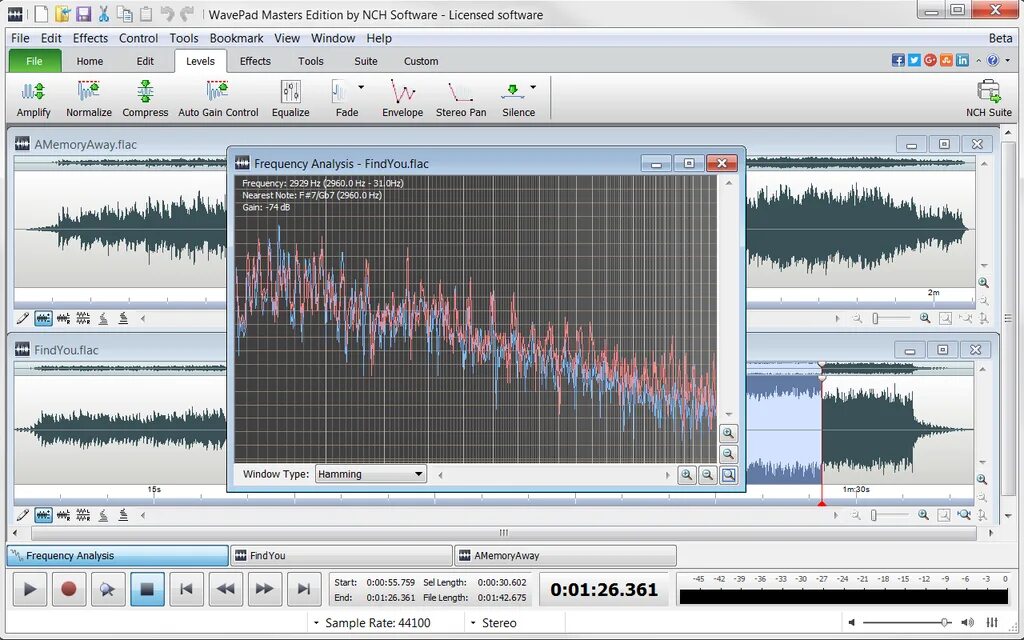The width and height of the screenshot is (1024, 640).
Task: Open the Effects menu
Action: click(90, 38)
